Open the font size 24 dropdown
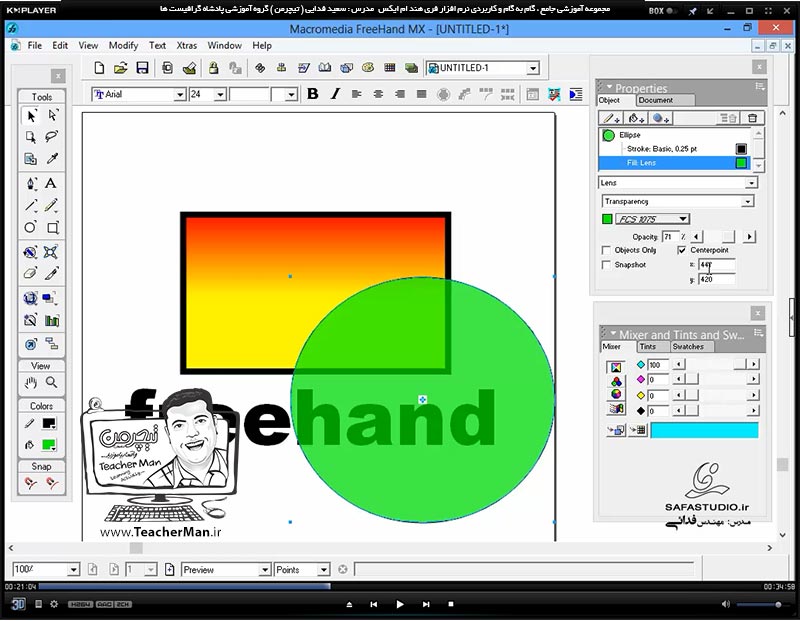Screen dimensions: 800x621 coord(220,95)
